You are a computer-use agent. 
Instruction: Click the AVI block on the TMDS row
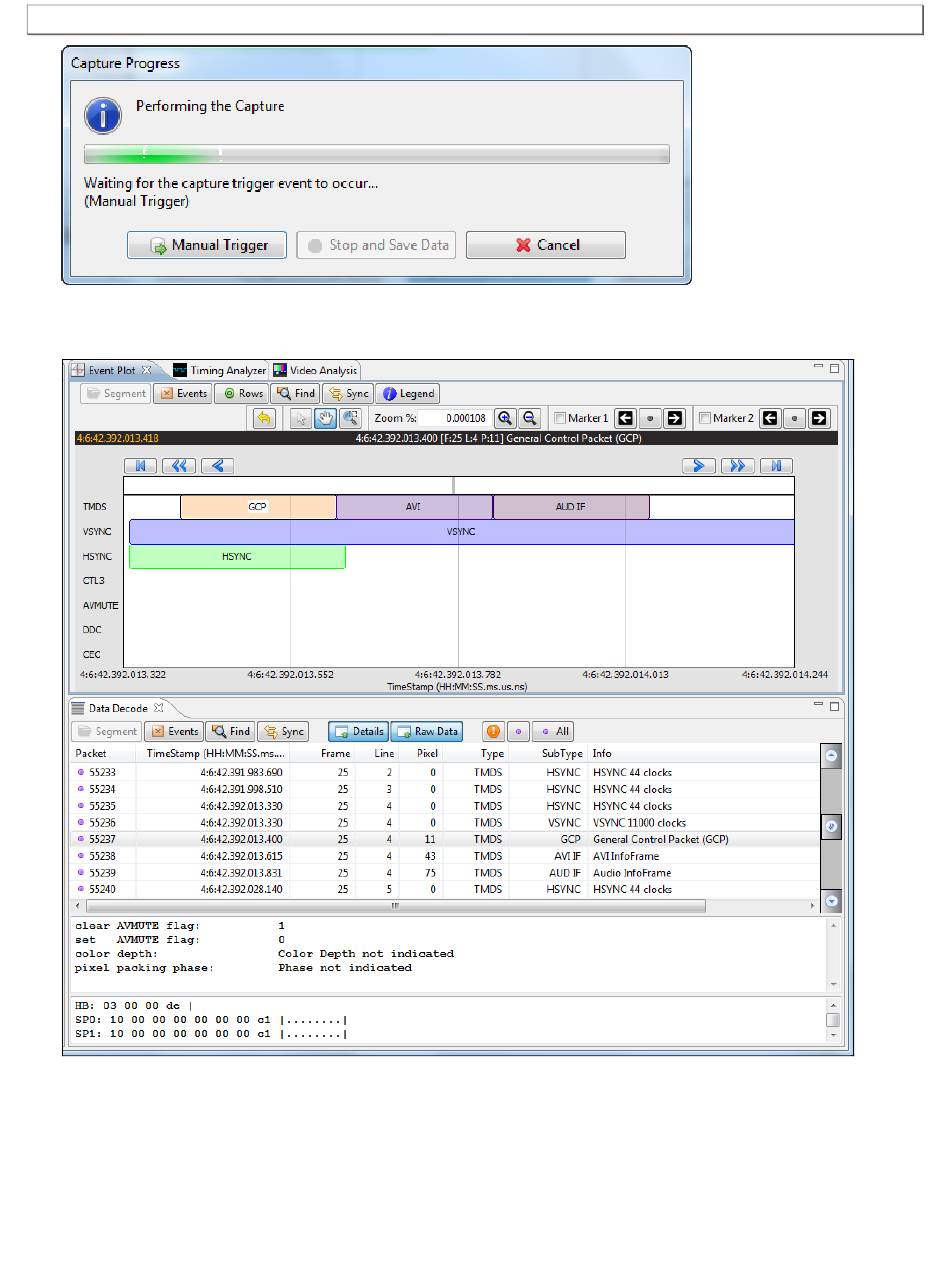coord(414,507)
